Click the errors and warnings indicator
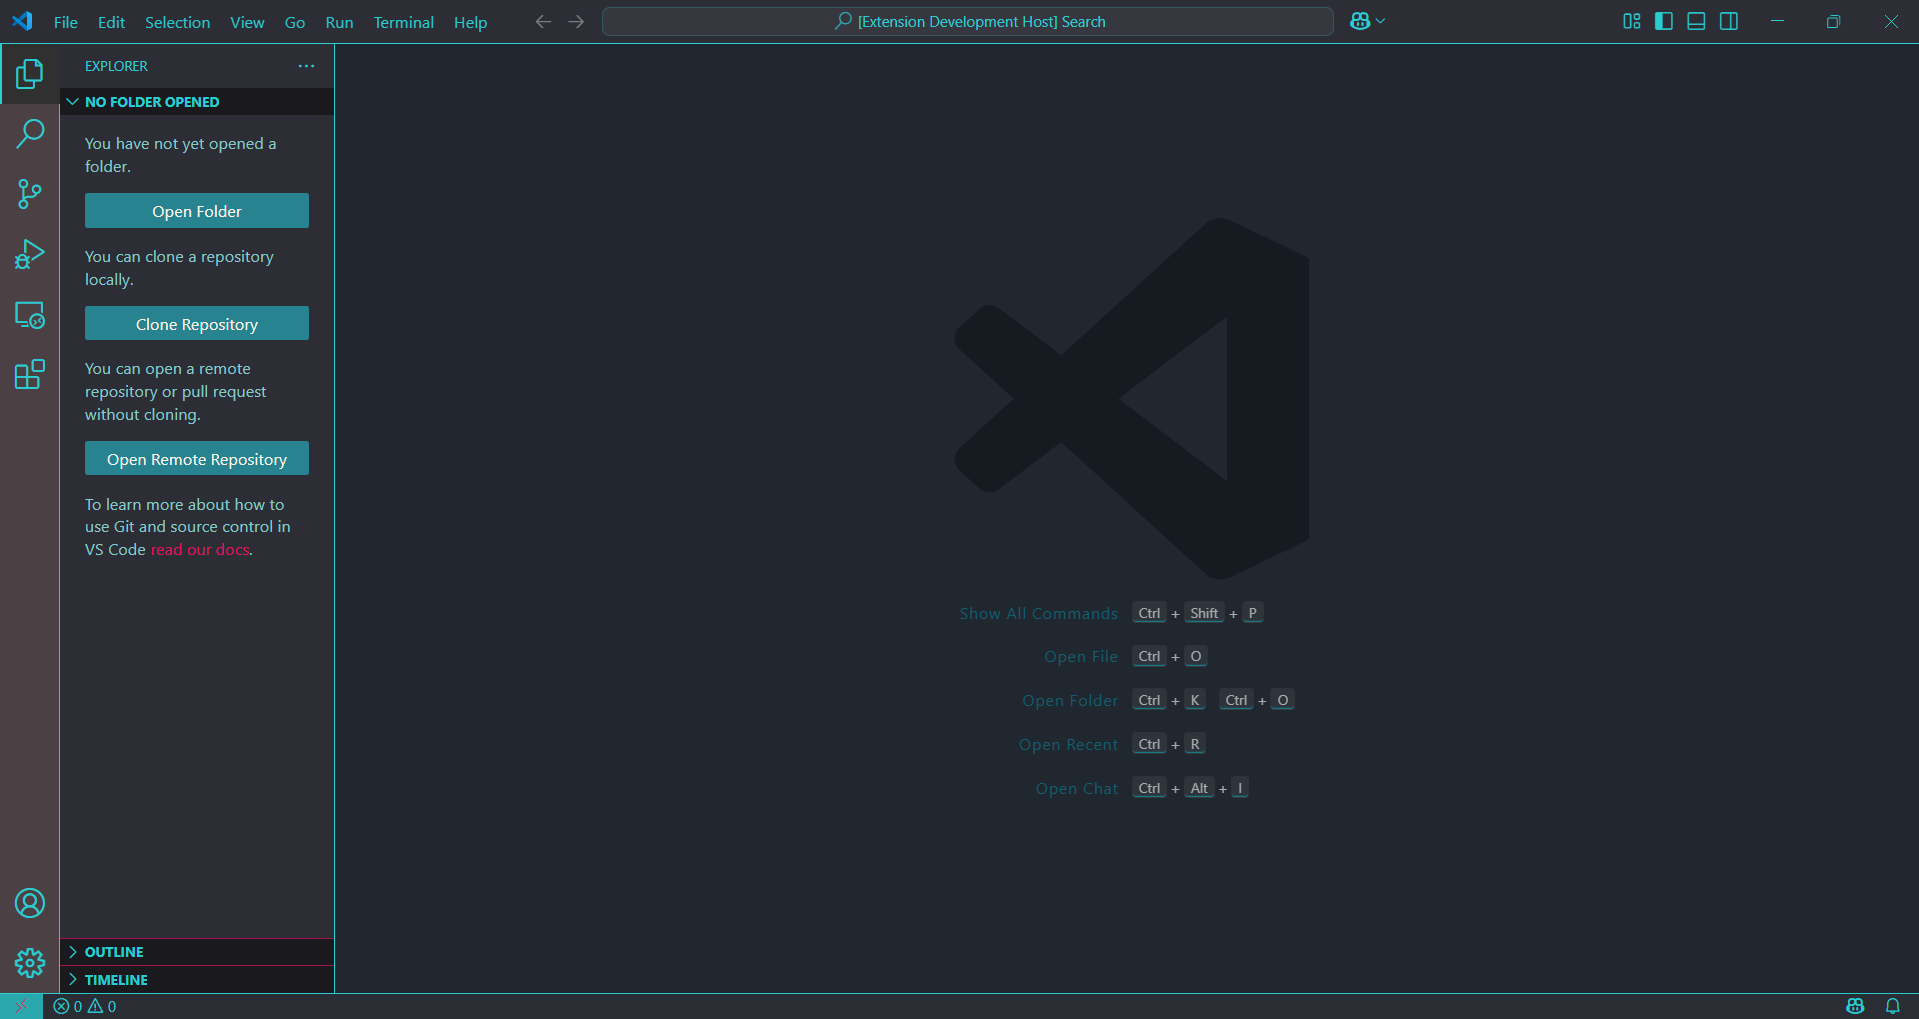The width and height of the screenshot is (1919, 1019). [85, 1007]
